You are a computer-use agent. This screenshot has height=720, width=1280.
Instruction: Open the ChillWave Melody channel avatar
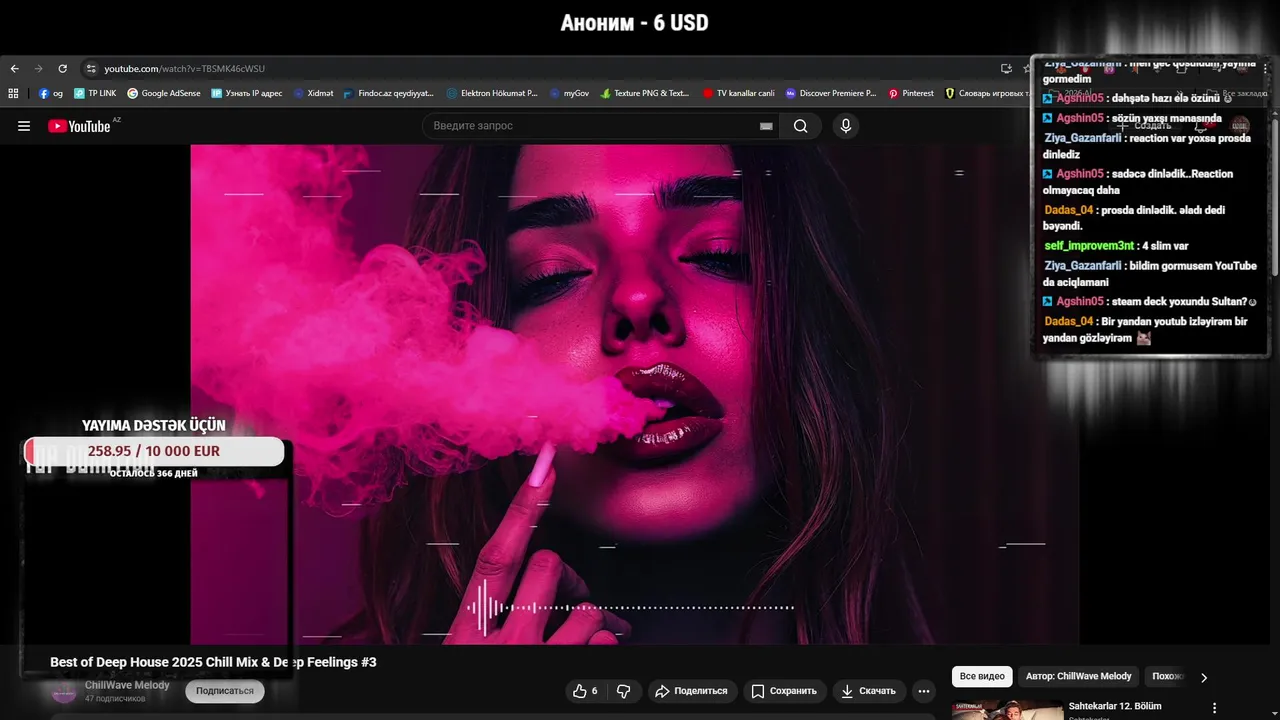[x=64, y=691]
